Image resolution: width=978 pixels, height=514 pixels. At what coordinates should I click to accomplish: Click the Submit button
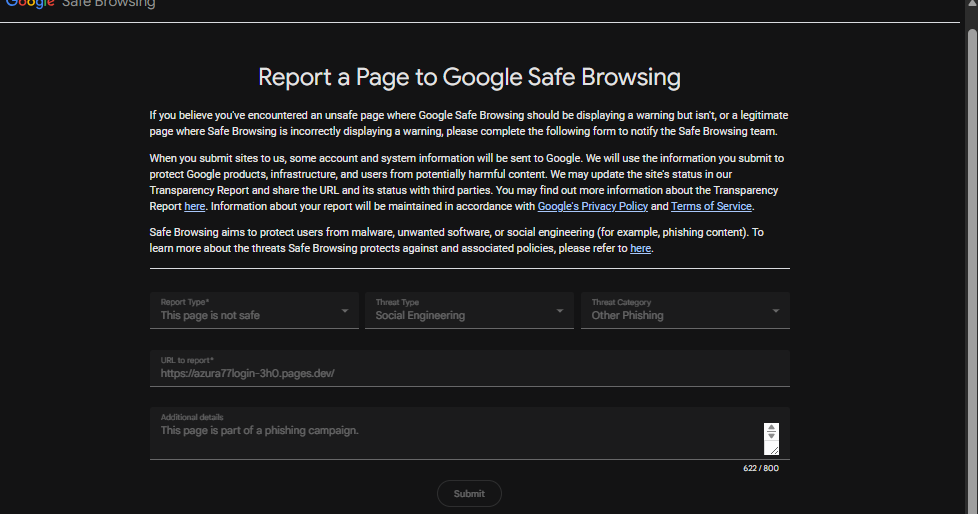click(x=469, y=493)
